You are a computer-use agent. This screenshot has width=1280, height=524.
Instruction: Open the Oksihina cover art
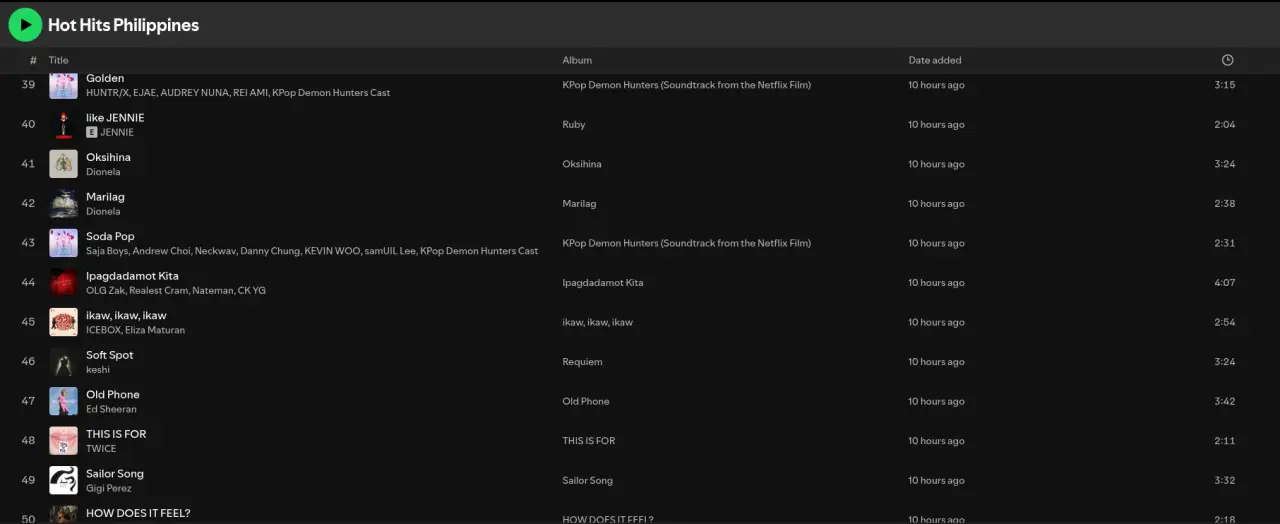[x=64, y=164]
